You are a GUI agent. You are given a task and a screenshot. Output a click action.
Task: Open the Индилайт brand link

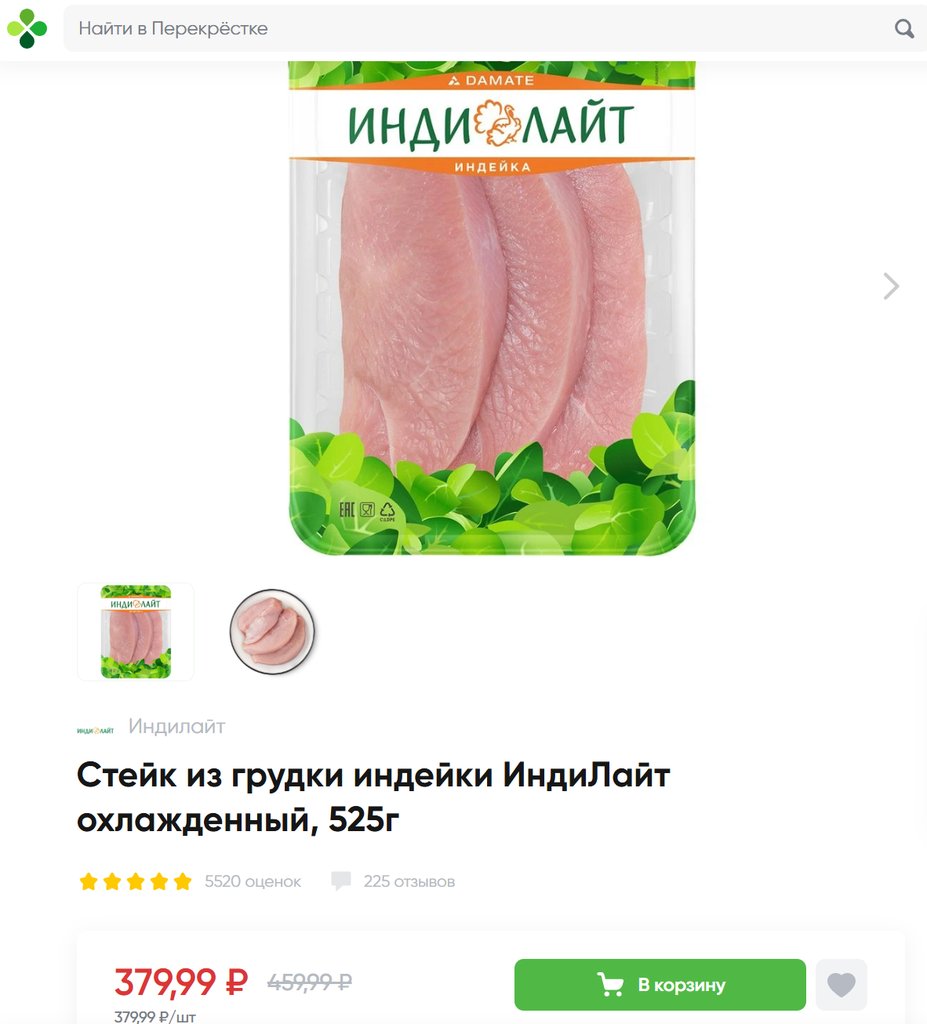[x=176, y=726]
